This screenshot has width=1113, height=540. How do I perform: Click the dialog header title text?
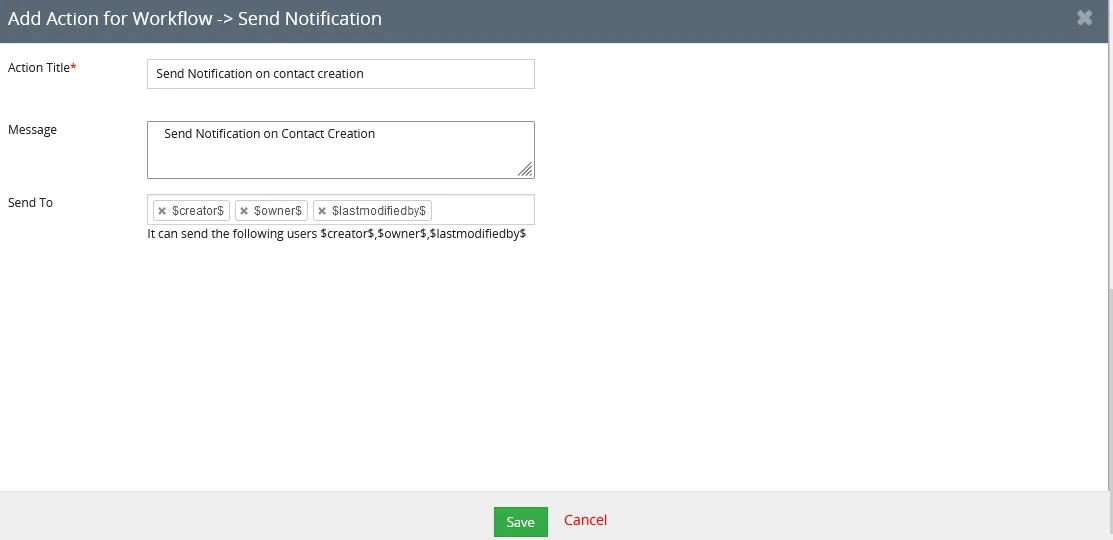tap(195, 19)
